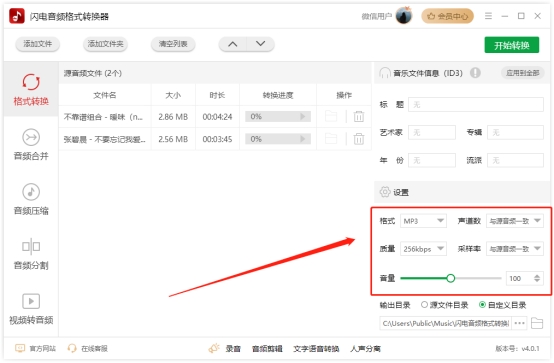Image resolution: width=554 pixels, height=363 pixels.
Task: Click the 大小 column header
Action: (x=173, y=95)
